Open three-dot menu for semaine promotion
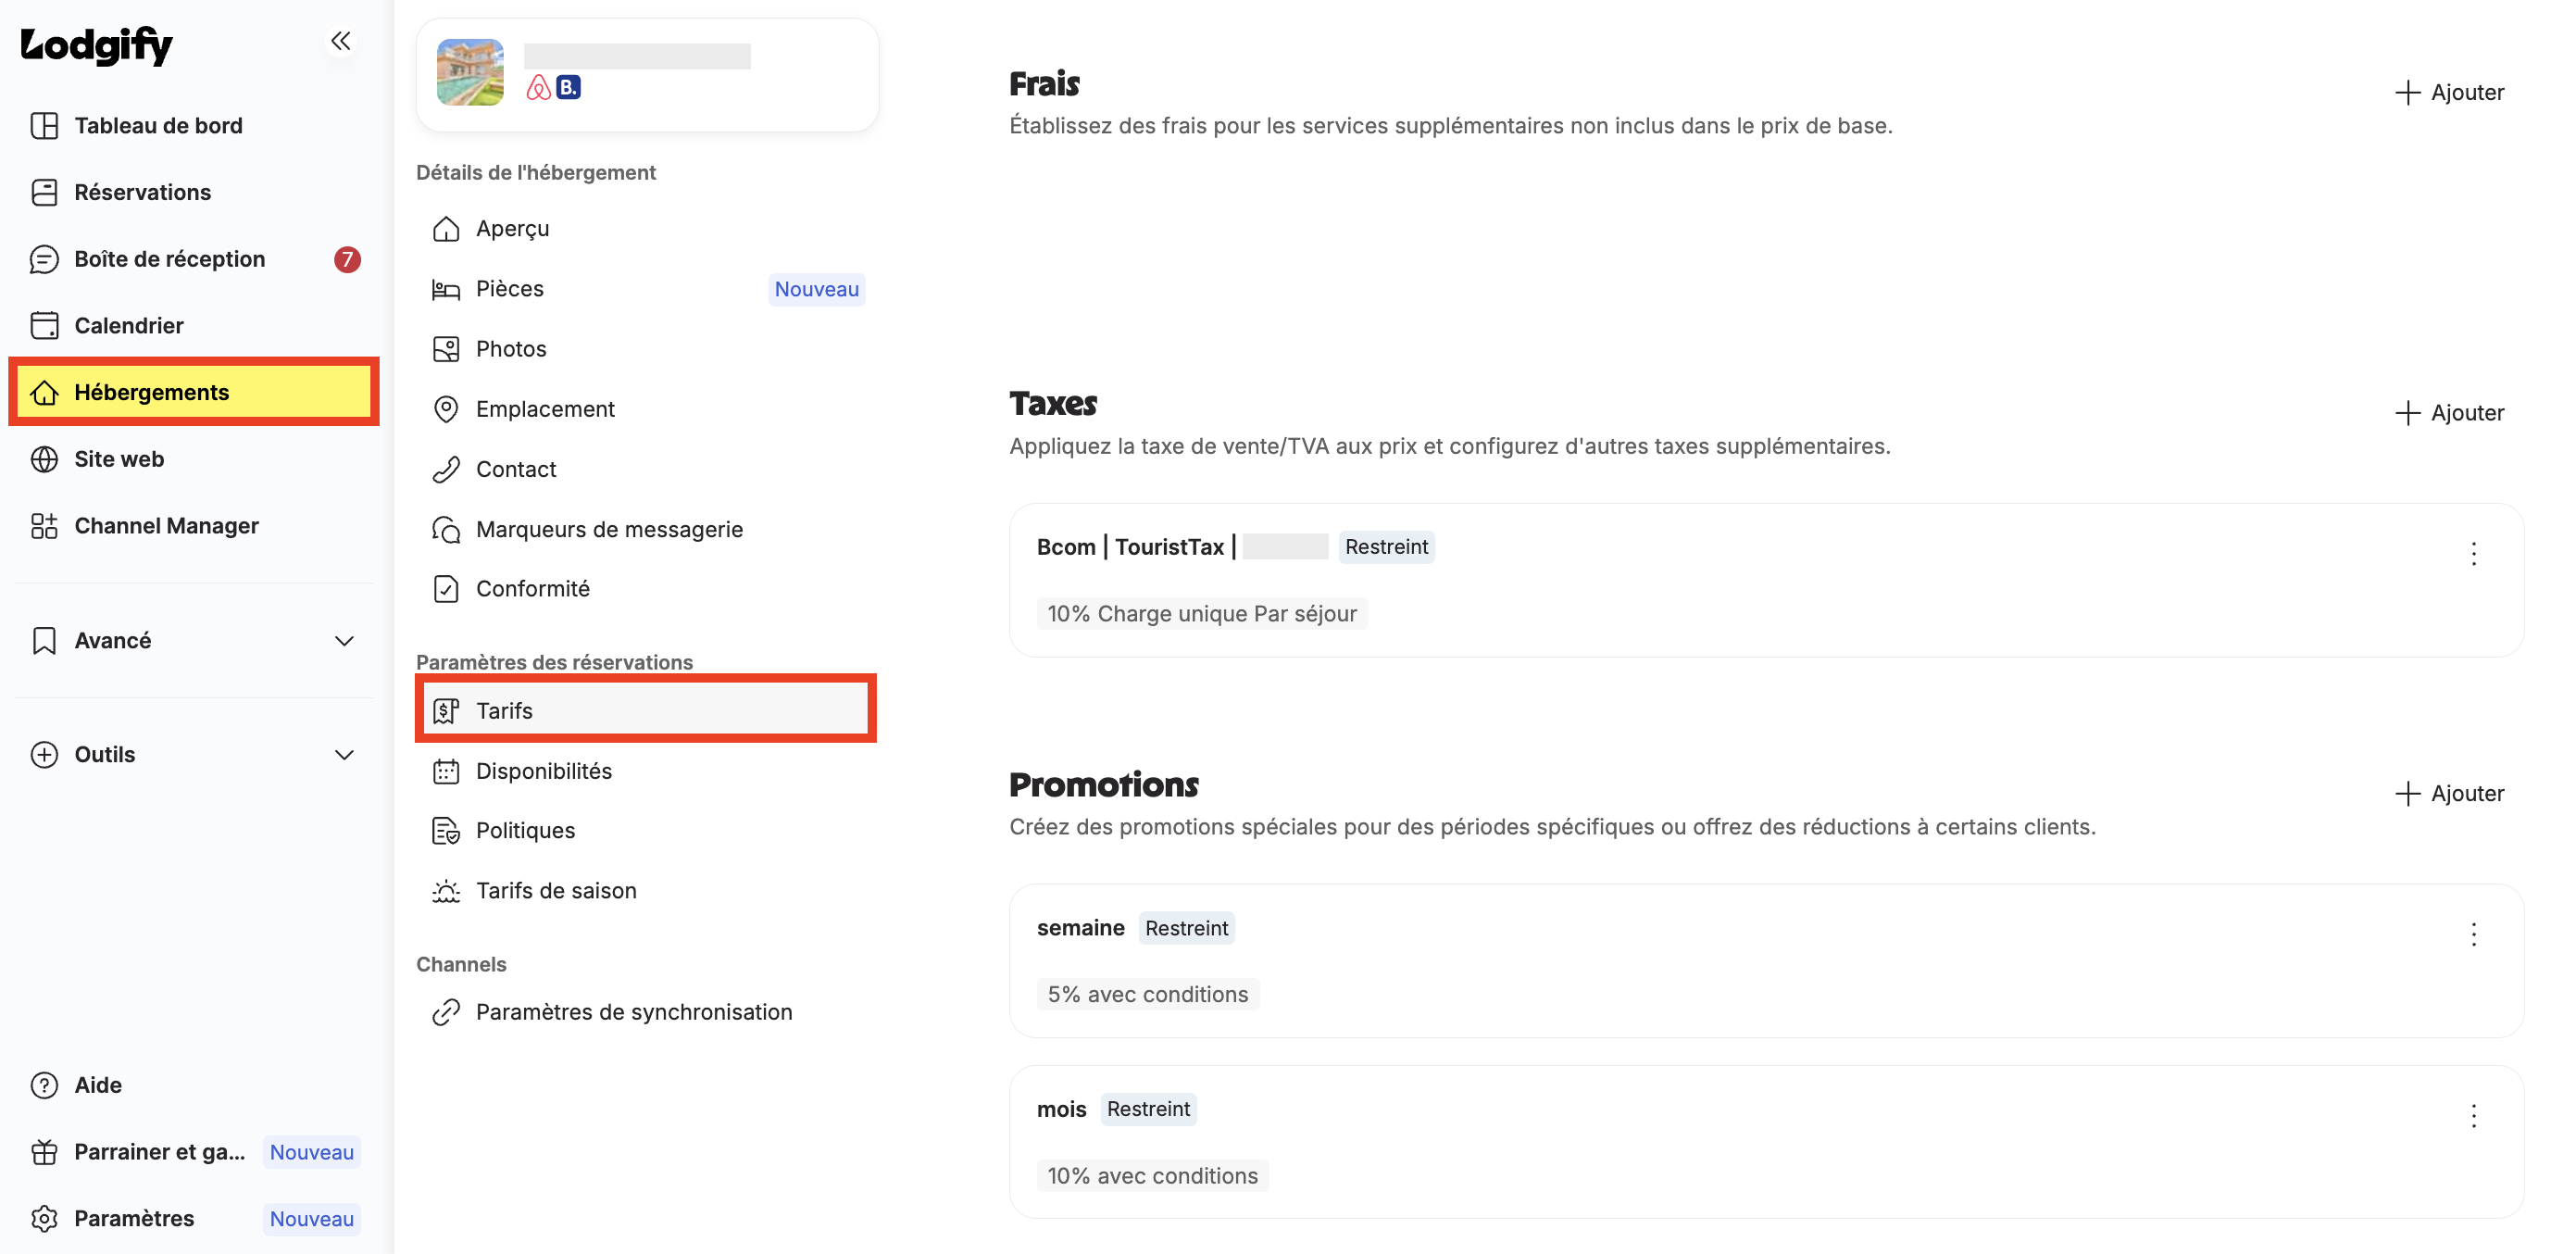 click(2473, 934)
